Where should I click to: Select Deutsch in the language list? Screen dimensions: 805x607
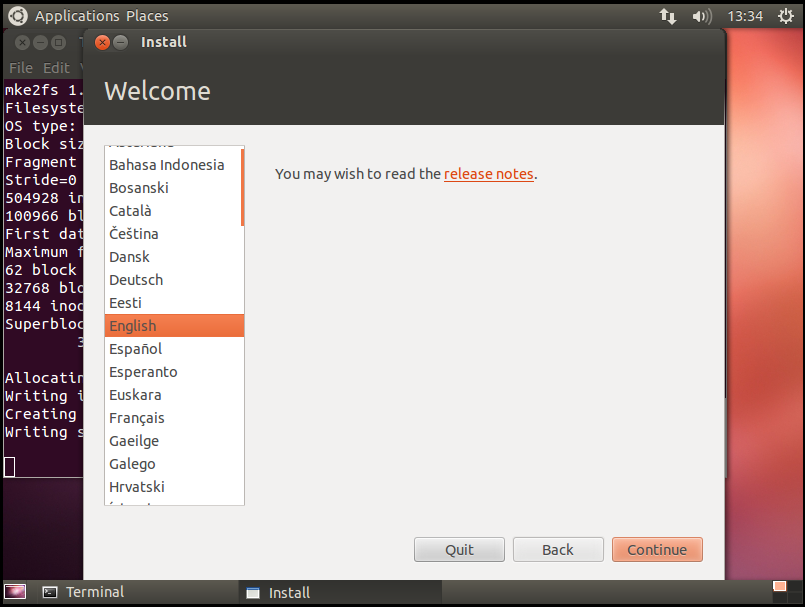[136, 280]
